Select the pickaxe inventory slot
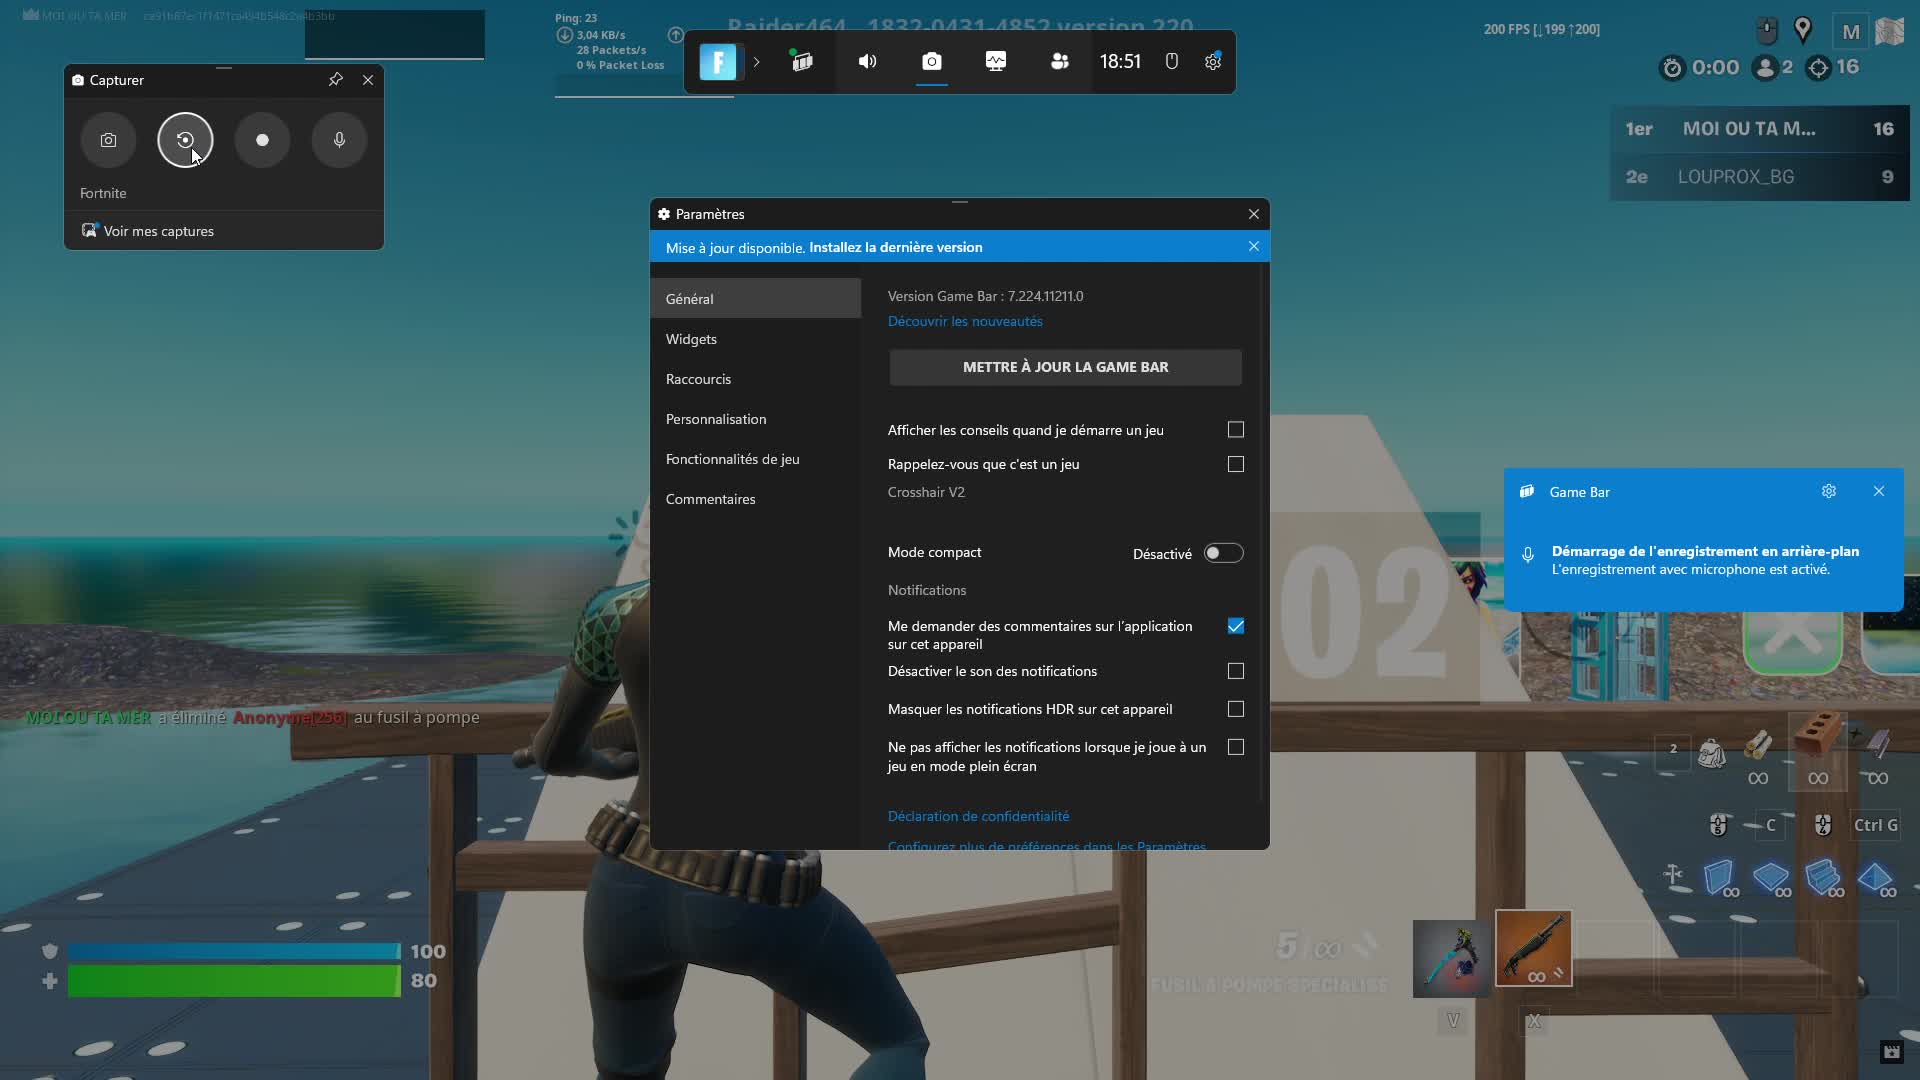Image resolution: width=1920 pixels, height=1080 pixels. pos(1451,959)
